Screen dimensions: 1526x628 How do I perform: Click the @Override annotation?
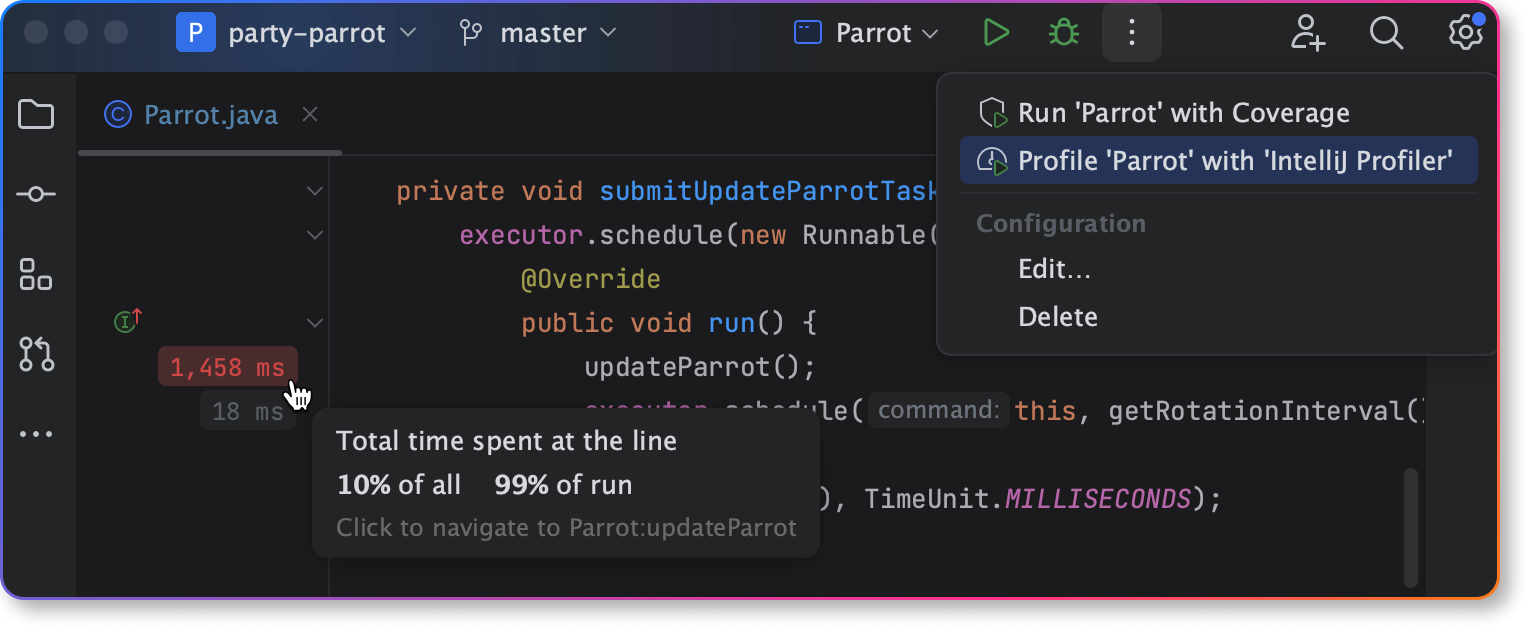(591, 278)
